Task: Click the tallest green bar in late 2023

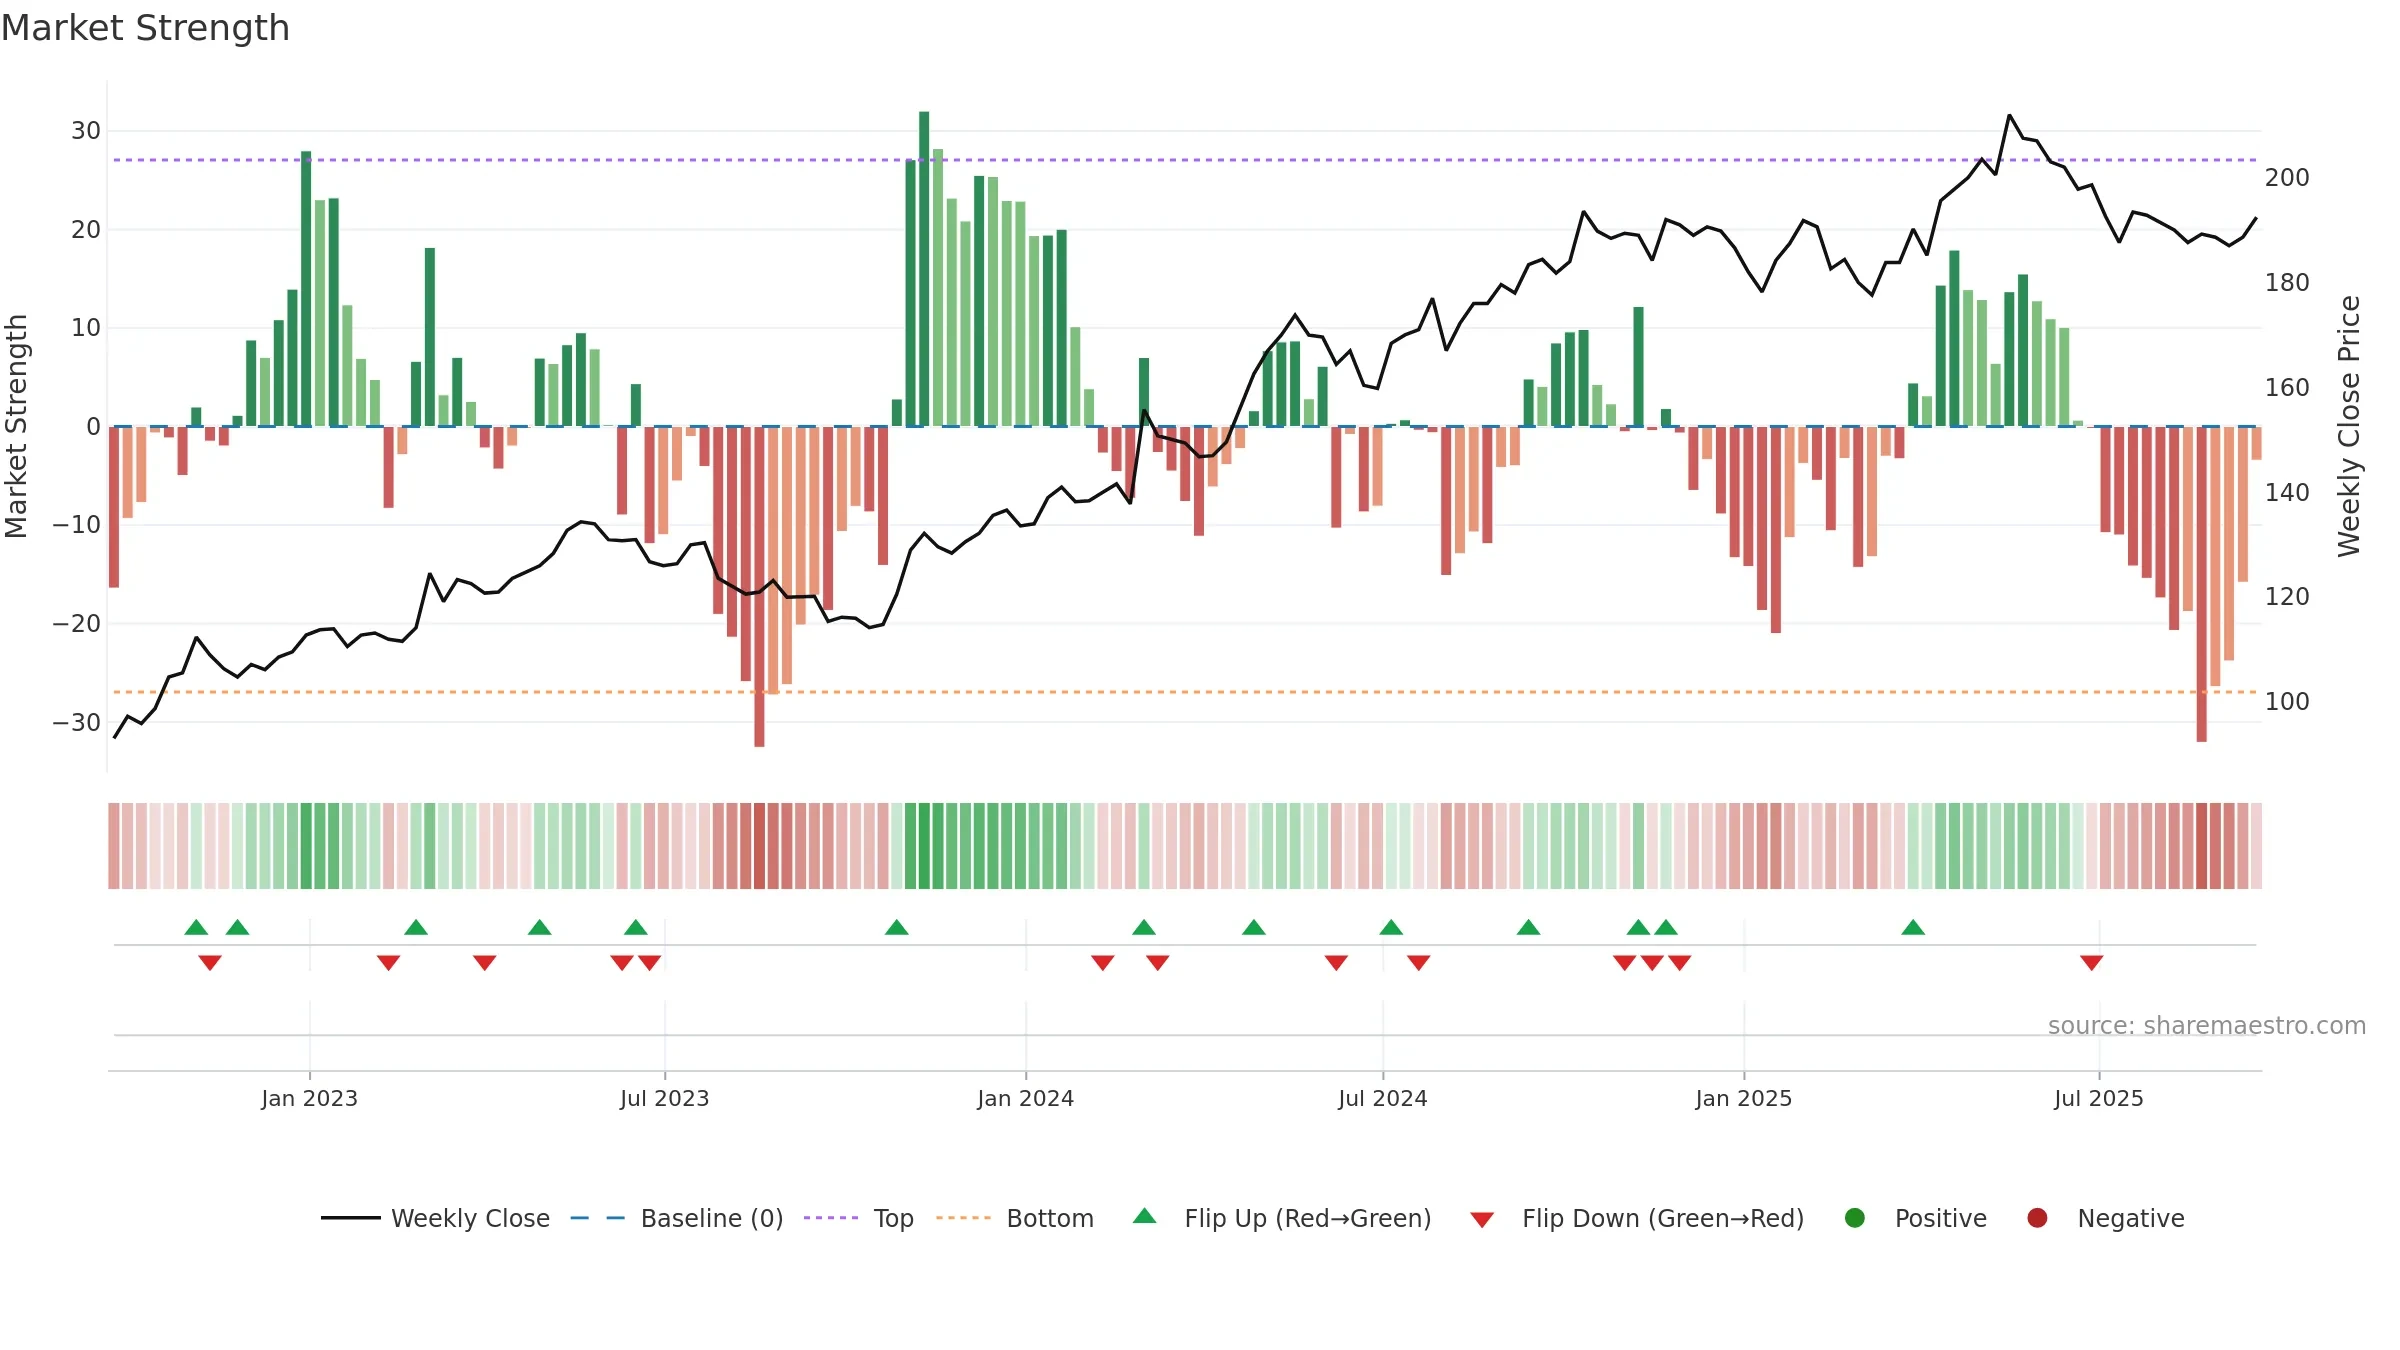Action: pos(924,268)
